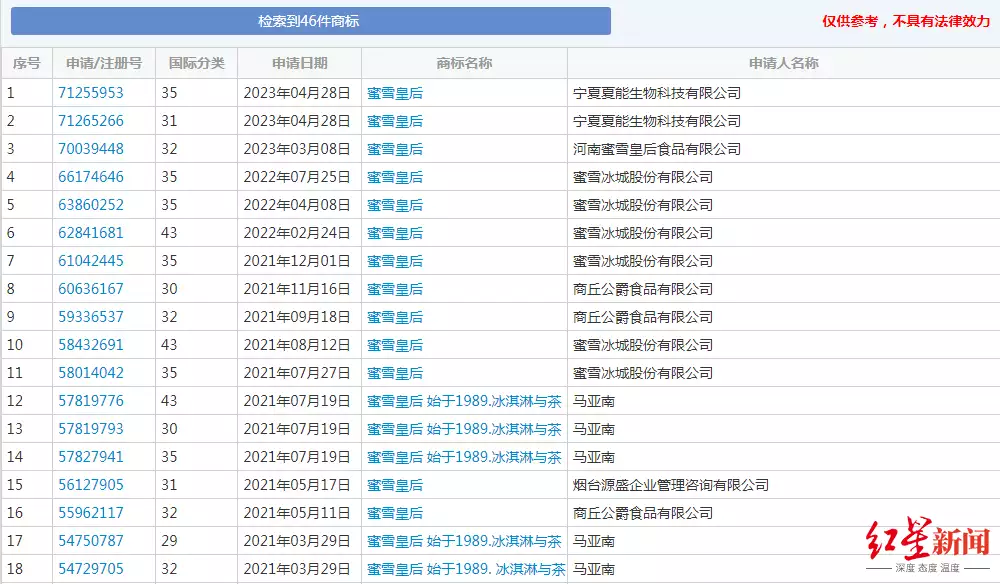The height and width of the screenshot is (584, 1000).
Task: Open application number 54750787
Action: (x=91, y=541)
